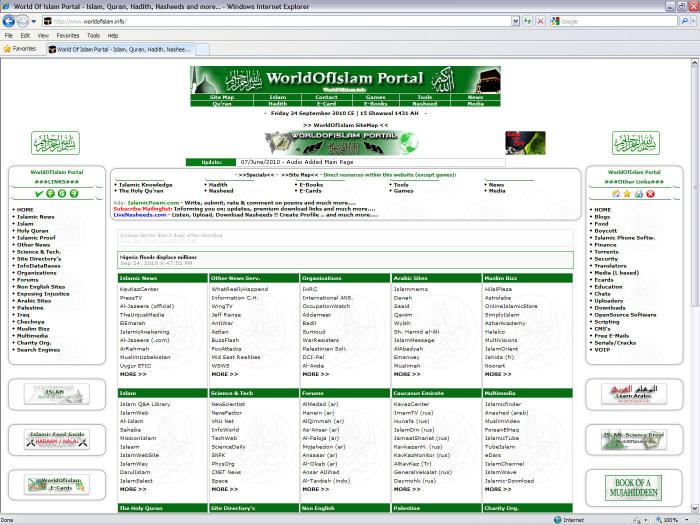The width and height of the screenshot is (700, 525).
Task: Open Palestine in left sidebar
Action: (30, 308)
